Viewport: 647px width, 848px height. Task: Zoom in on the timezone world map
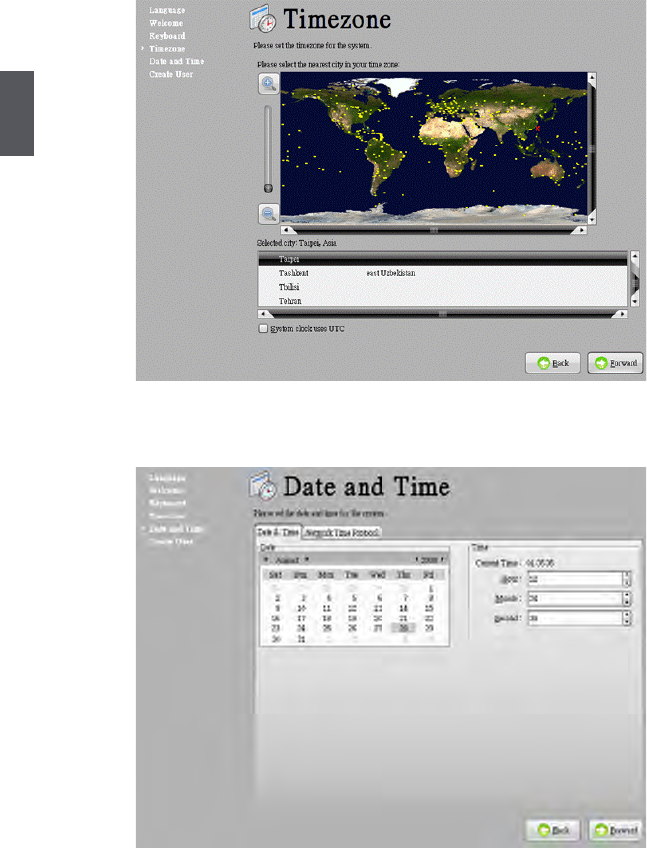pos(269,83)
